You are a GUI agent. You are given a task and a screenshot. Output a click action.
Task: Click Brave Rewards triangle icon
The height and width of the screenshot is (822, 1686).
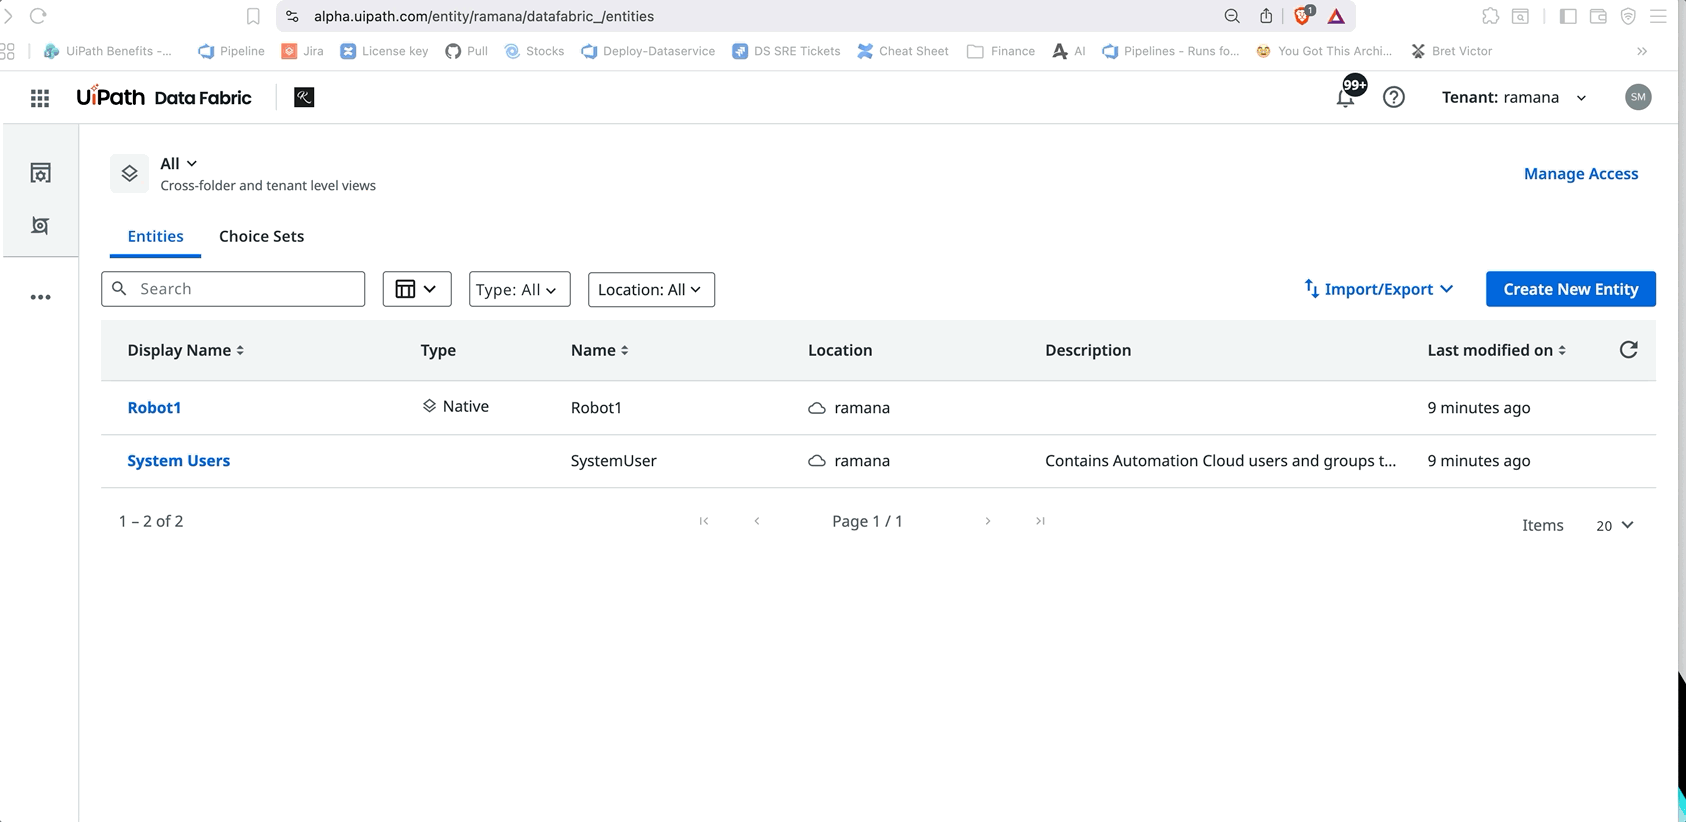click(1336, 16)
